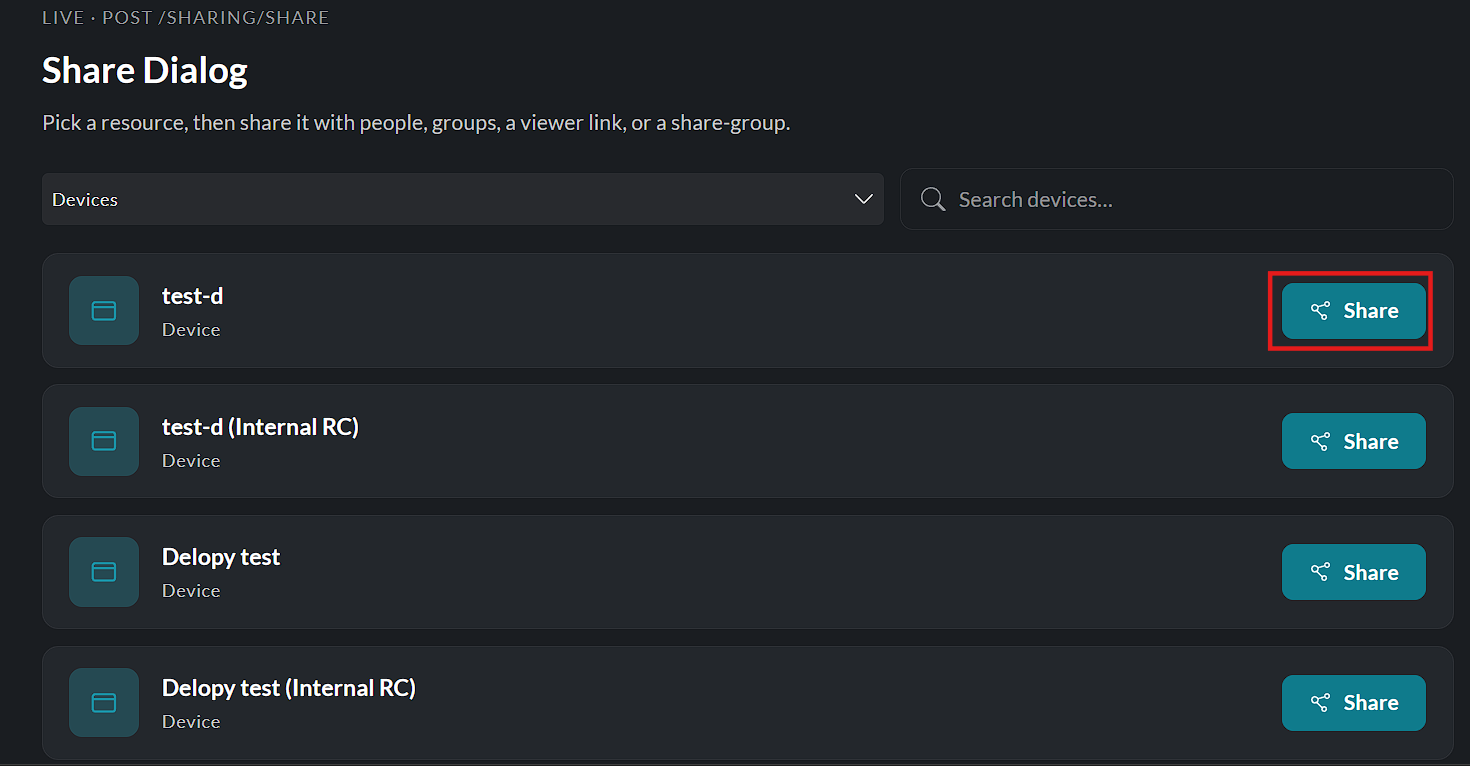Click the device icon for Delopy test (Internal RC)

(x=104, y=703)
